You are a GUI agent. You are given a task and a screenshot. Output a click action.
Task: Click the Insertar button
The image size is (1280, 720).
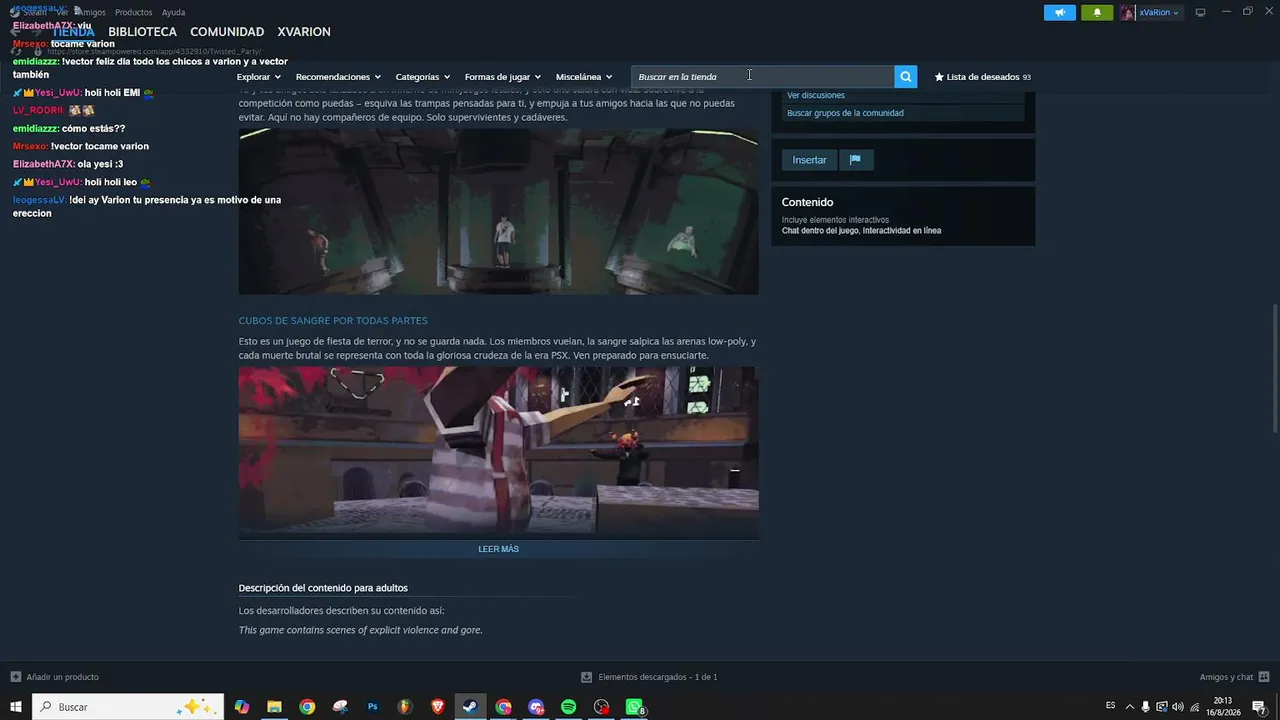[809, 160]
